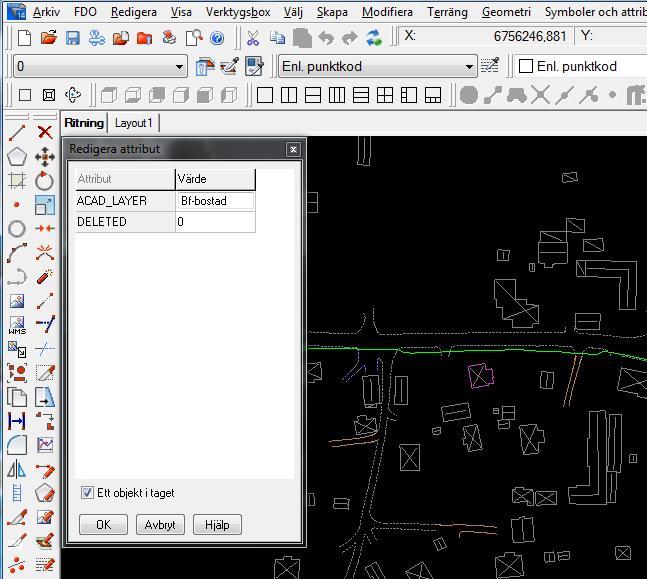This screenshot has width=647, height=579.
Task: Click the Bf-bostad value field
Action: (x=215, y=201)
